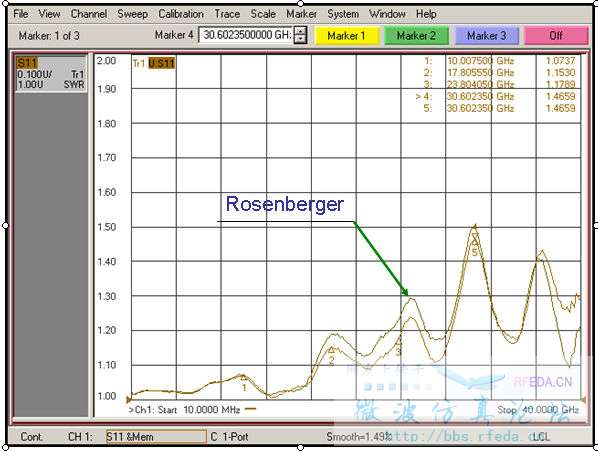Click the Marker 4 frequency input field
Viewport: 598px width, 451px height.
(x=246, y=35)
